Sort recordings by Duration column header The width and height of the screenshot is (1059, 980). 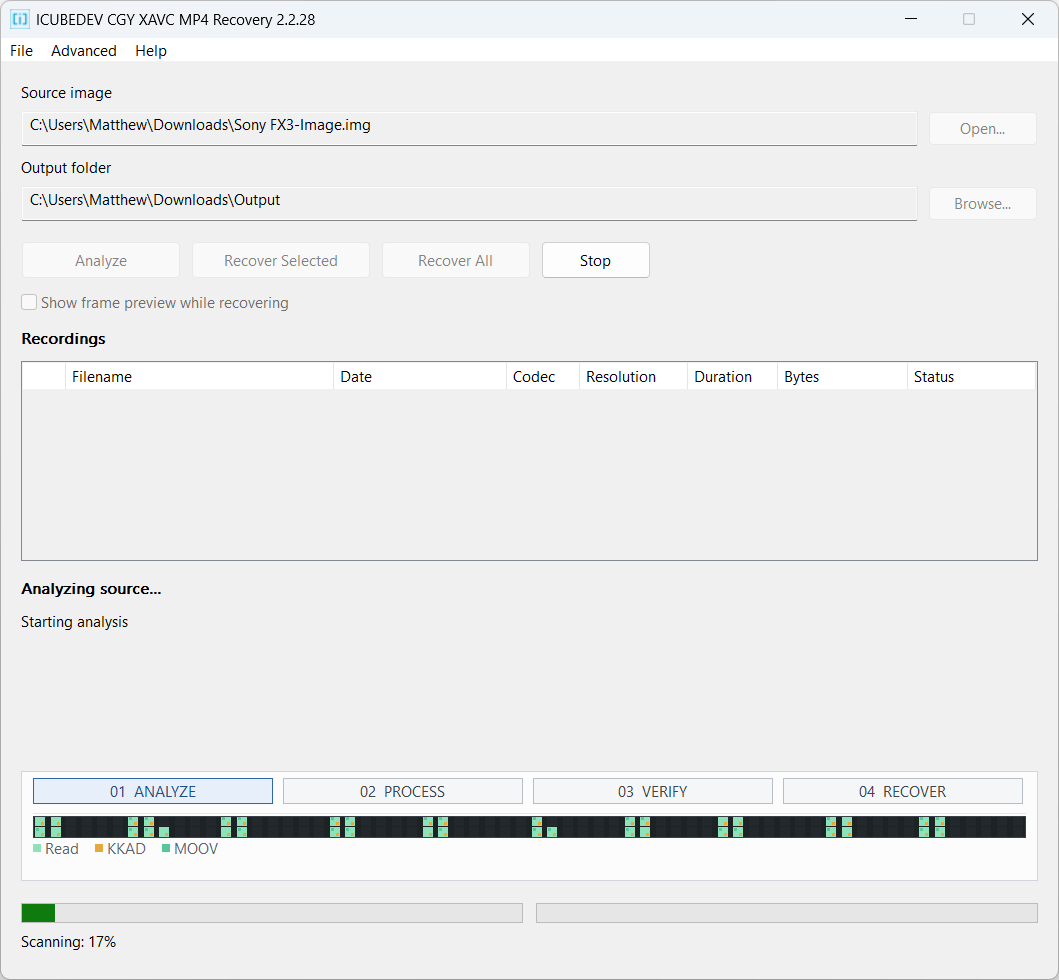coord(732,376)
